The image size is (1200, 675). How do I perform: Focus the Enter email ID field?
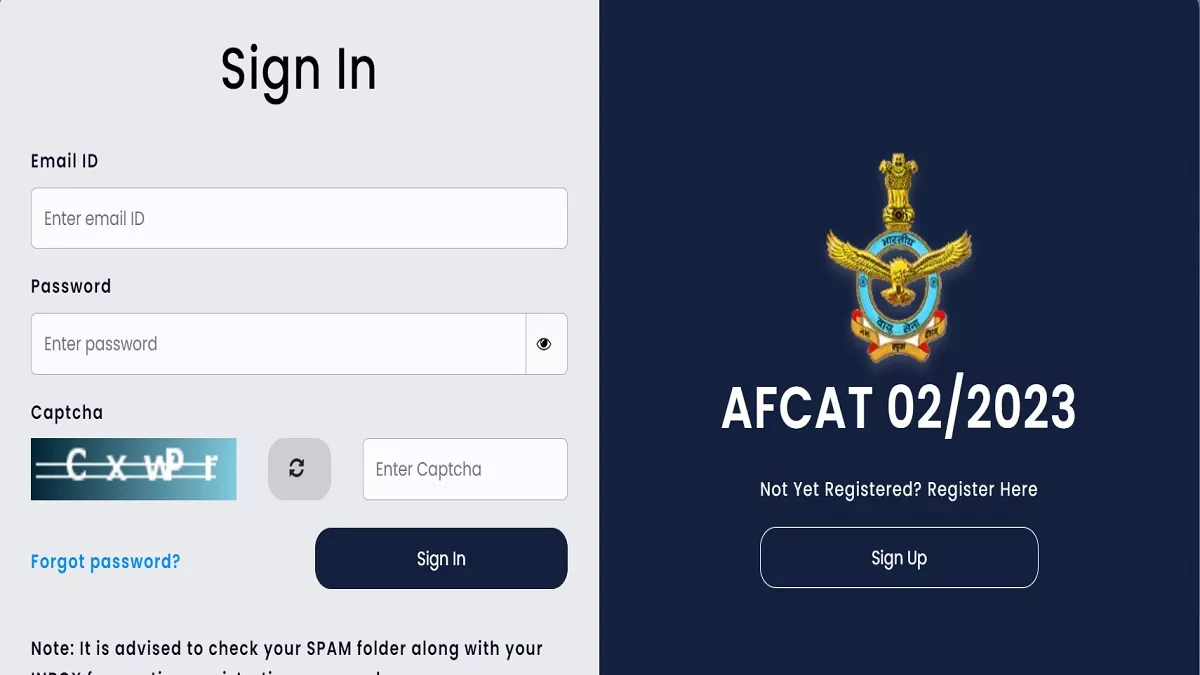[x=299, y=218]
